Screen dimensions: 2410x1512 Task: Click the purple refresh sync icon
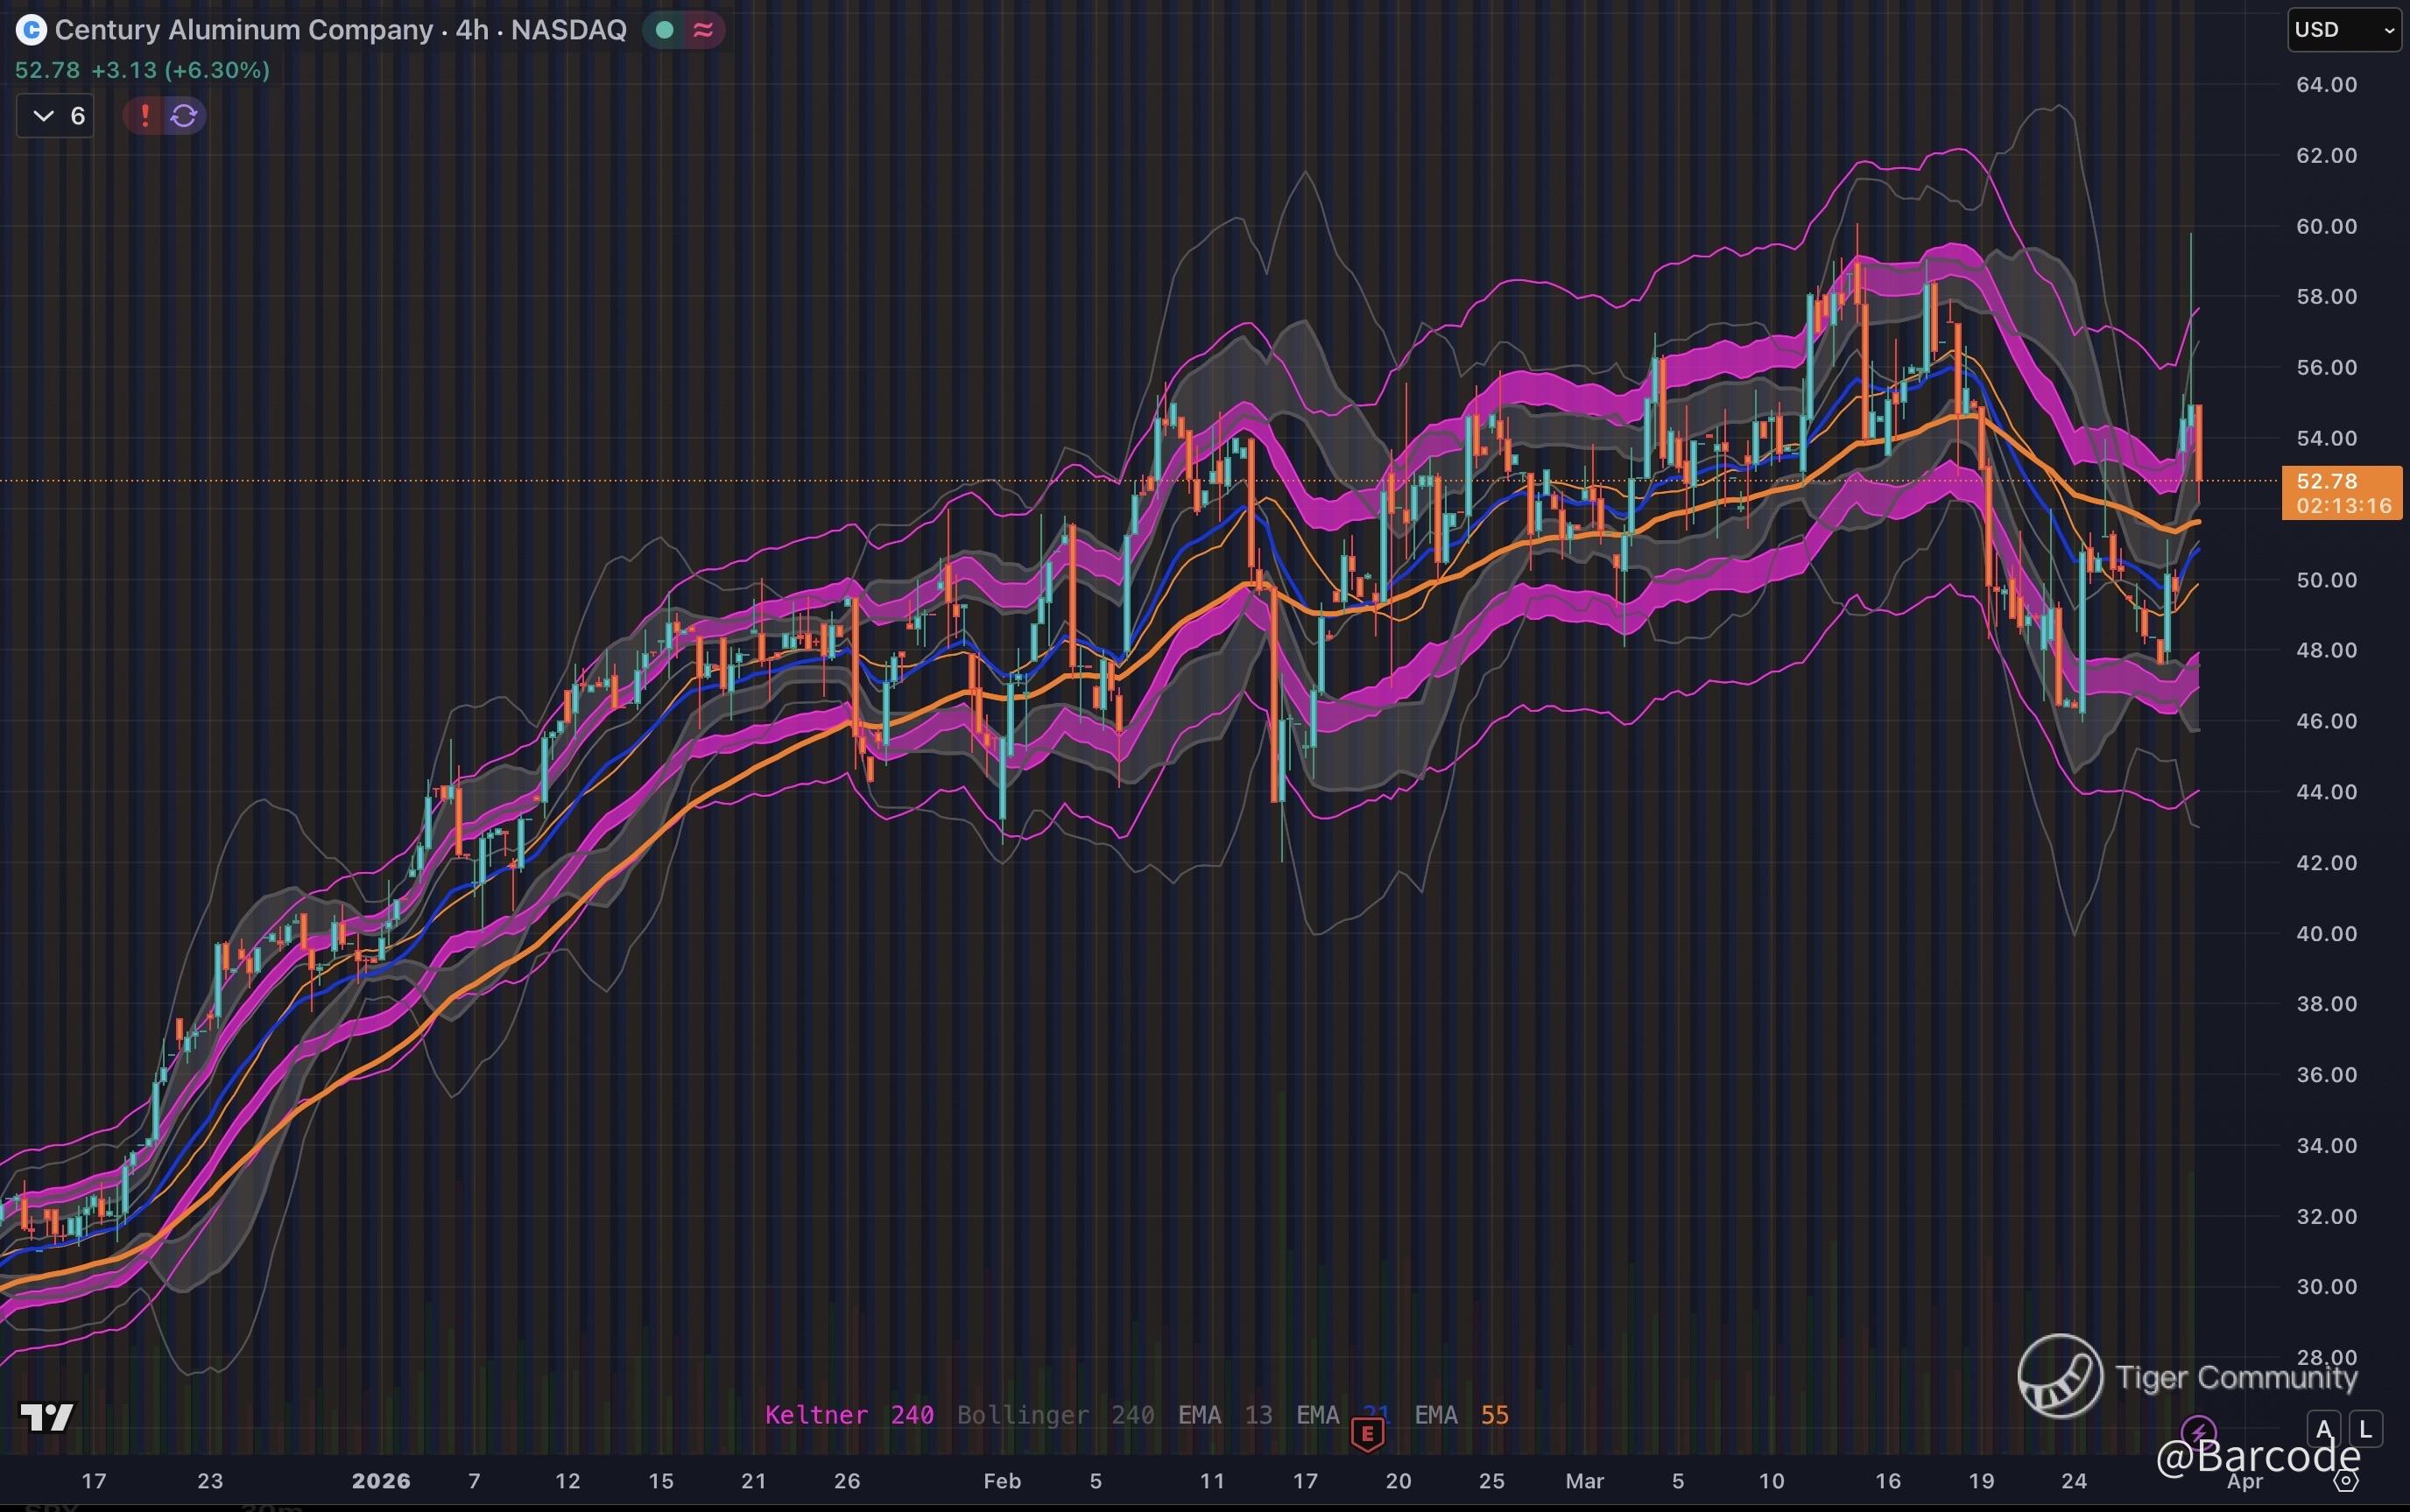pos(184,116)
